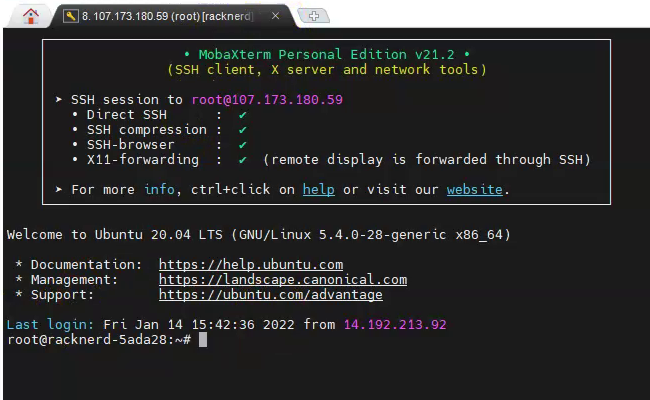Place cursor at the terminal prompt block
650x400 pixels.
[x=202, y=340]
